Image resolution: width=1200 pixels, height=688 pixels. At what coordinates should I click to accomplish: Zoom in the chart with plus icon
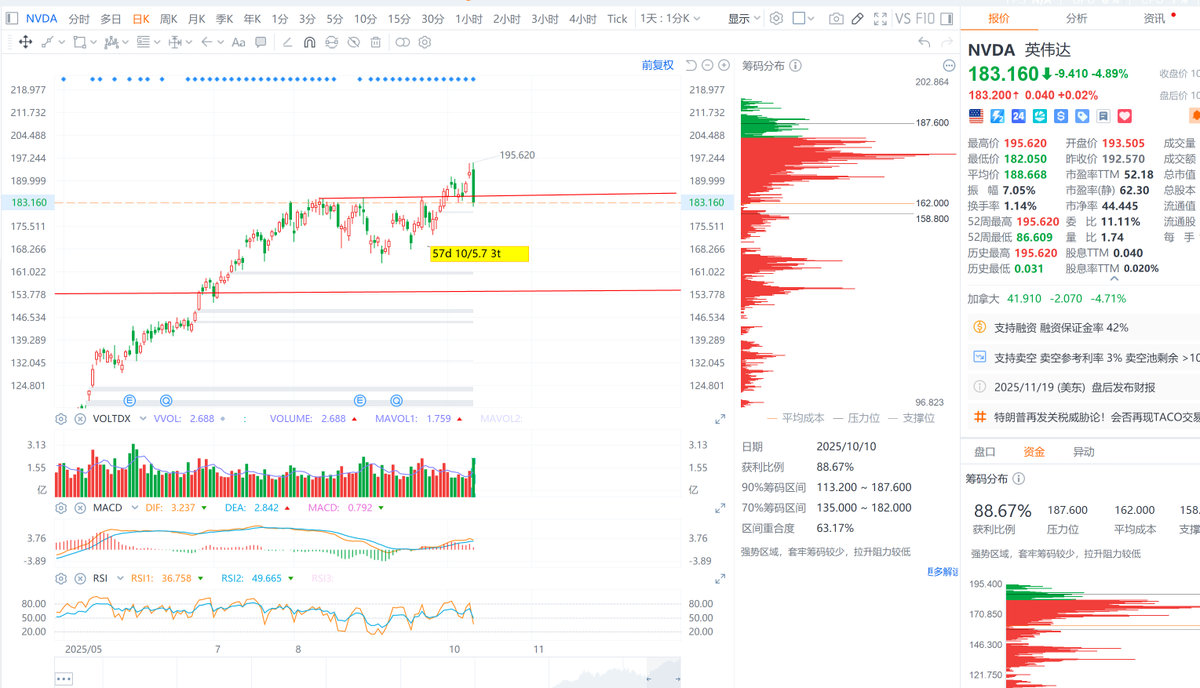tap(724, 65)
